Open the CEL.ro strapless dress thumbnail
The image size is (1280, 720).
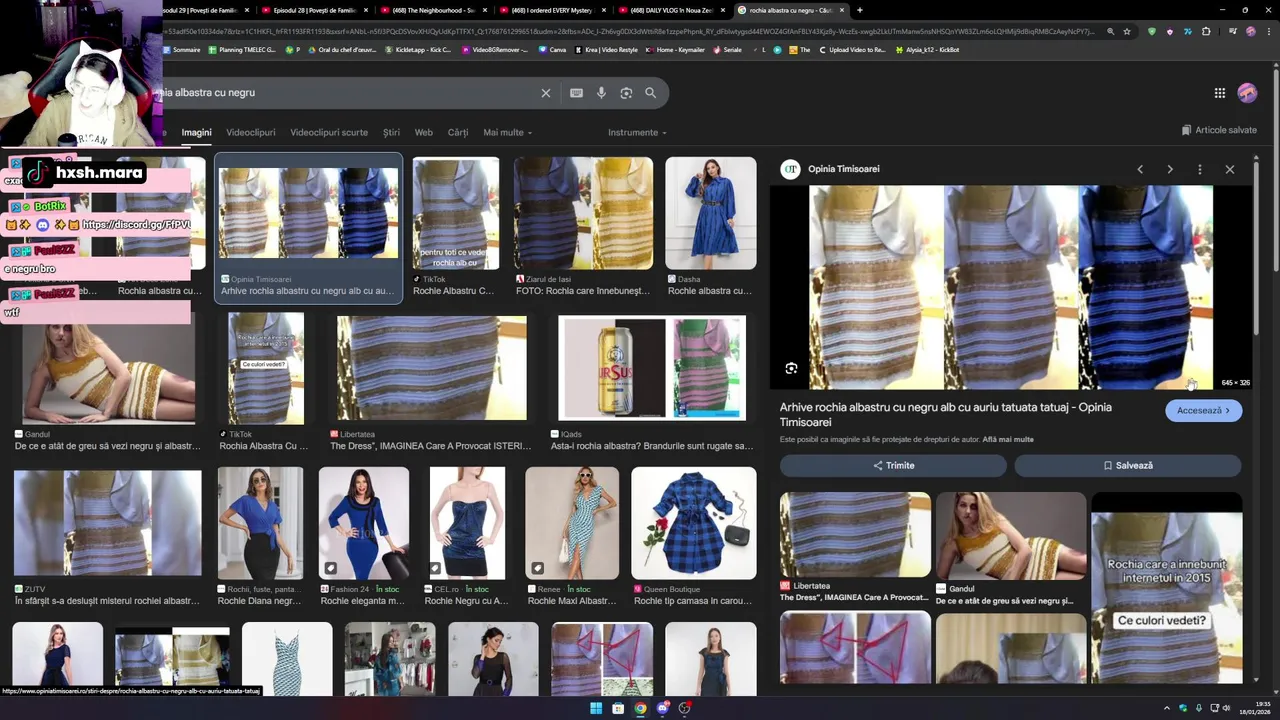tap(467, 523)
